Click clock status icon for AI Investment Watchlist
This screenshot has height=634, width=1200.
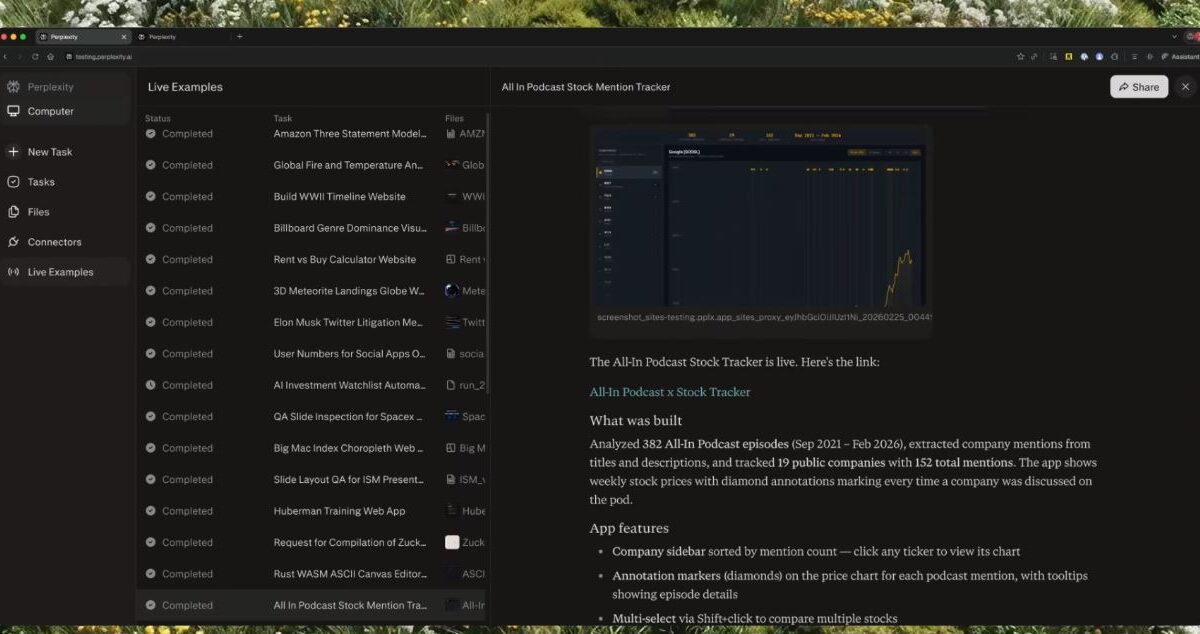pos(151,385)
